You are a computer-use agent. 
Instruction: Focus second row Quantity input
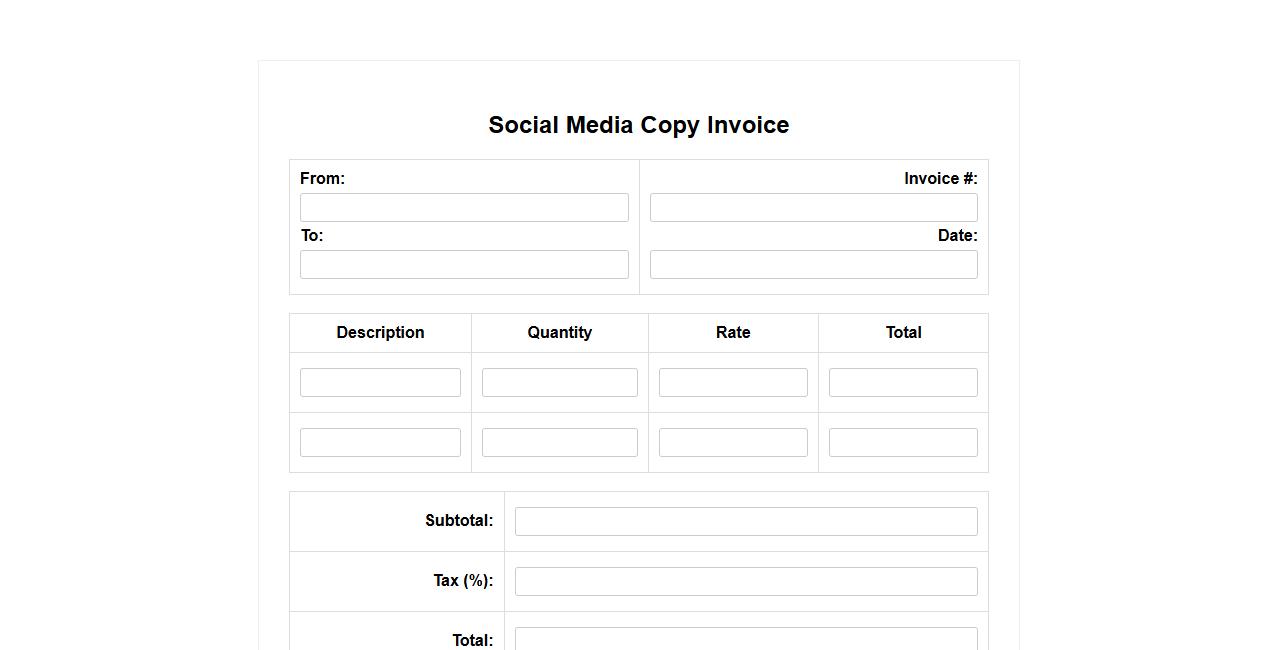pos(559,443)
